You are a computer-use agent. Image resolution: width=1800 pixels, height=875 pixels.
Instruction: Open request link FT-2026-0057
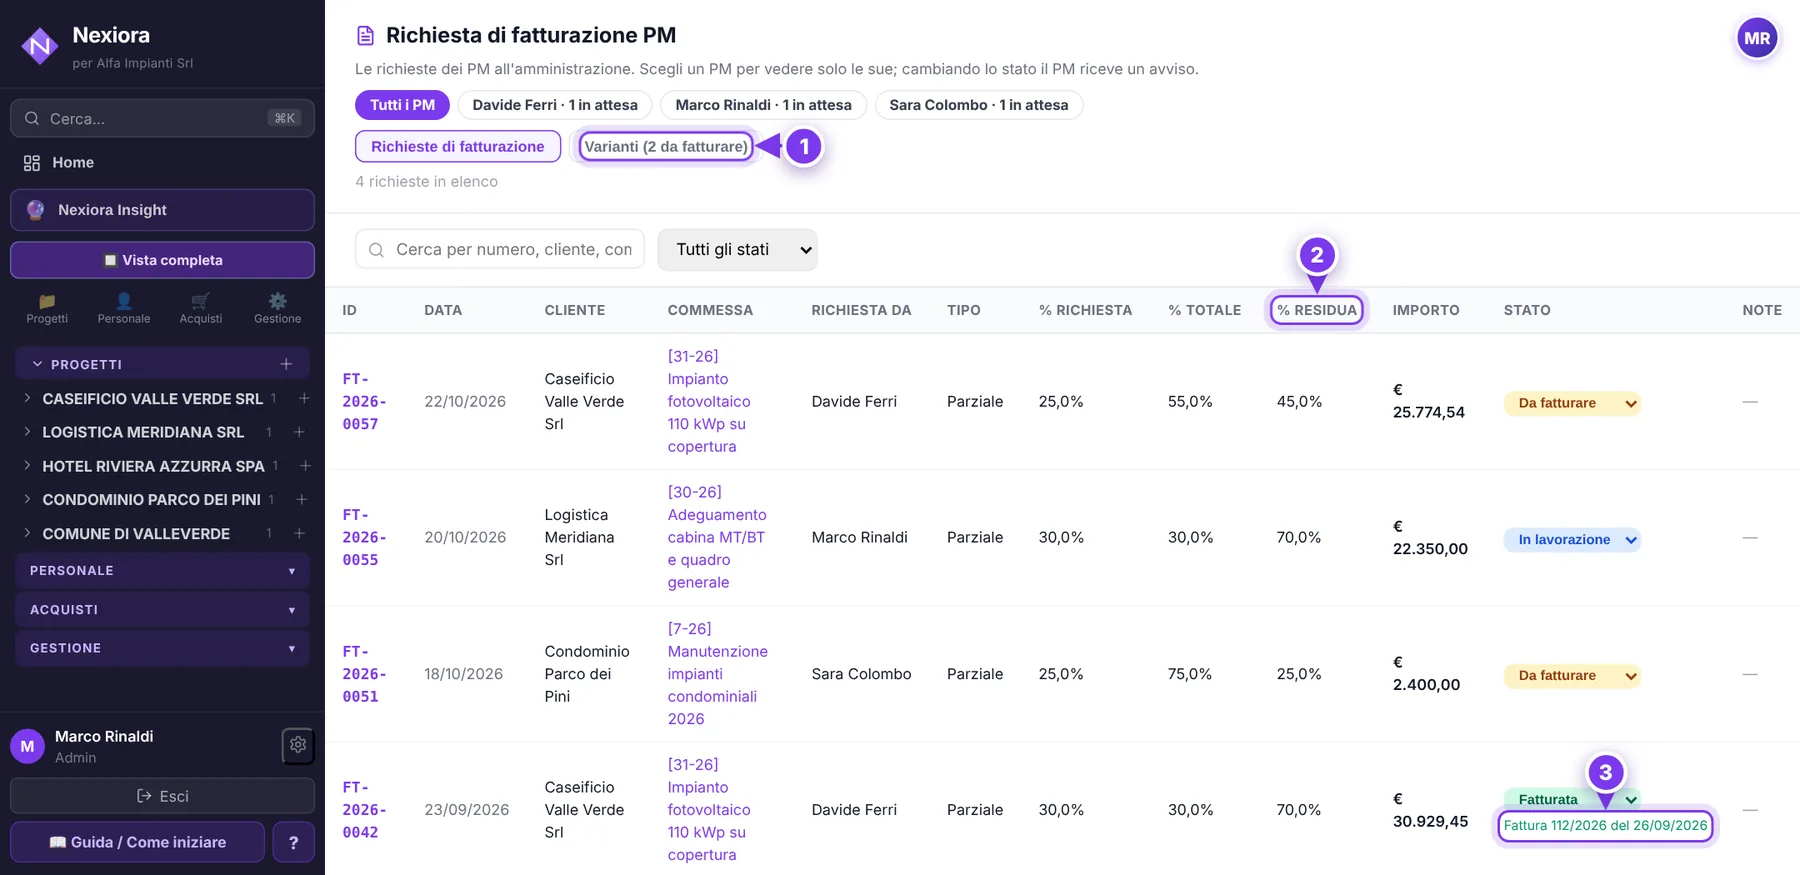pos(364,401)
